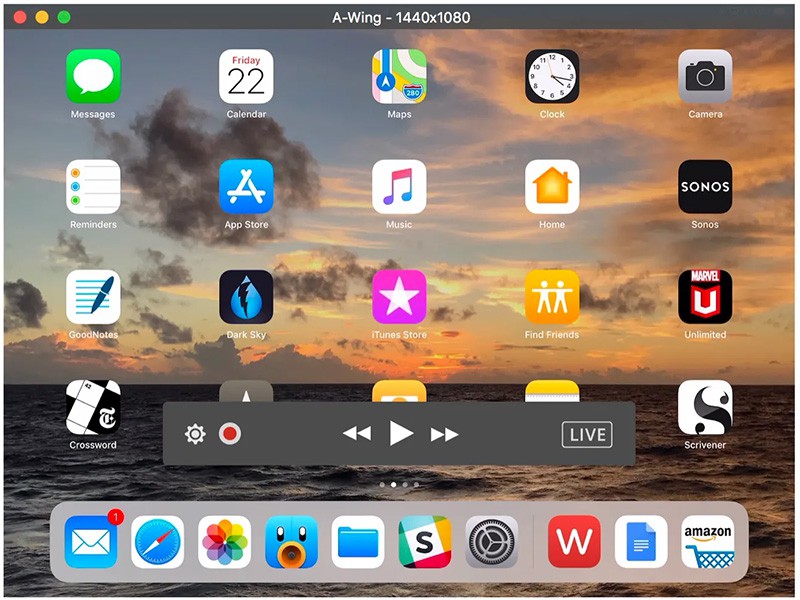Open the Calendar app
This screenshot has height=600, width=800.
pyautogui.click(x=246, y=77)
